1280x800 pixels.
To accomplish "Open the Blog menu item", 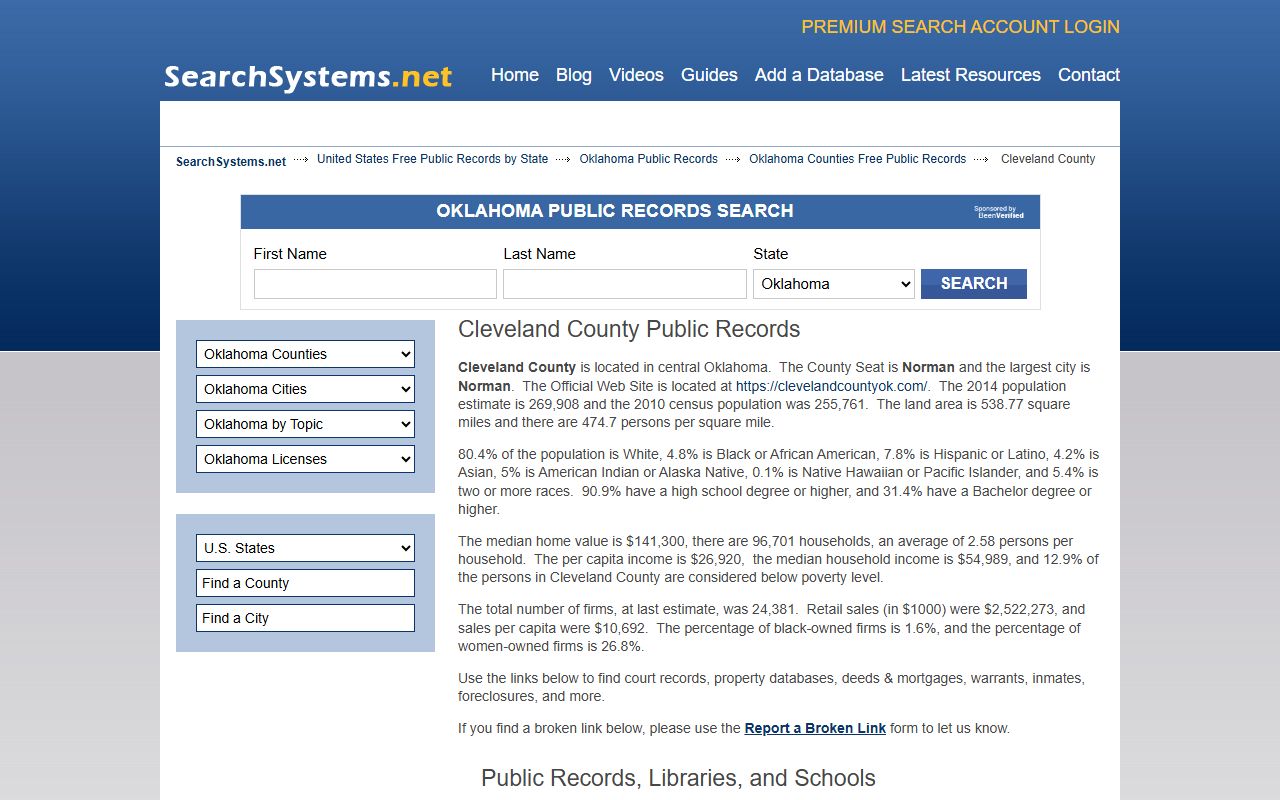I will (x=574, y=75).
